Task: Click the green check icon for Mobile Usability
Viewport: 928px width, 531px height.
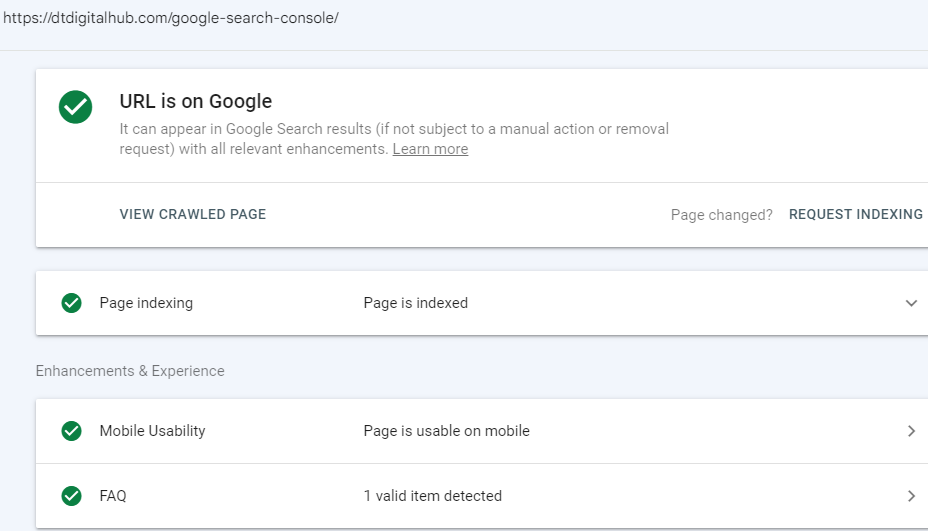Action: (x=71, y=431)
